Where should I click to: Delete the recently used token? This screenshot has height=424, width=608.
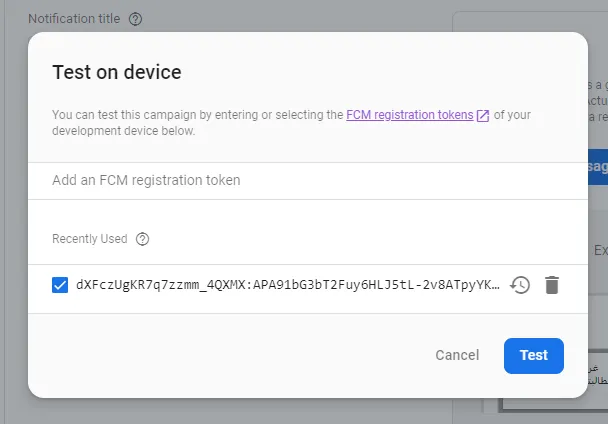(551, 285)
